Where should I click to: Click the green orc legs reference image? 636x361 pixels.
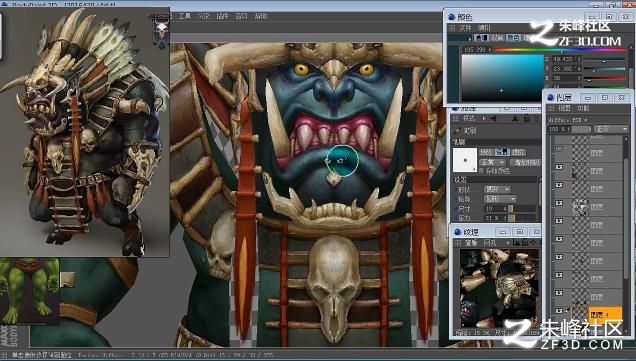point(29,290)
